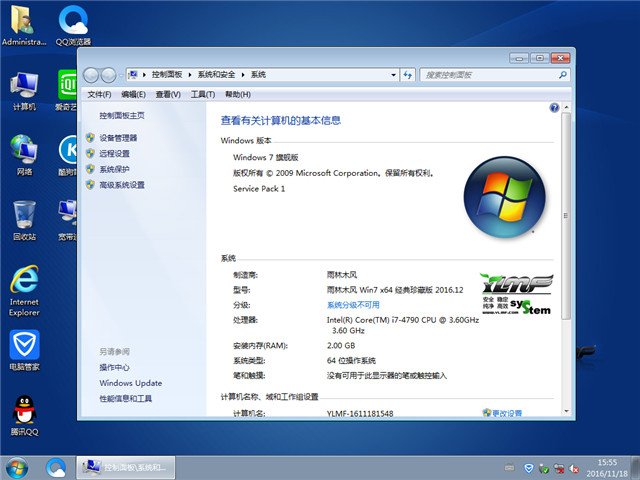Image resolution: width=640 pixels, height=480 pixels.
Task: Click the back navigation arrow button
Action: click(91, 75)
